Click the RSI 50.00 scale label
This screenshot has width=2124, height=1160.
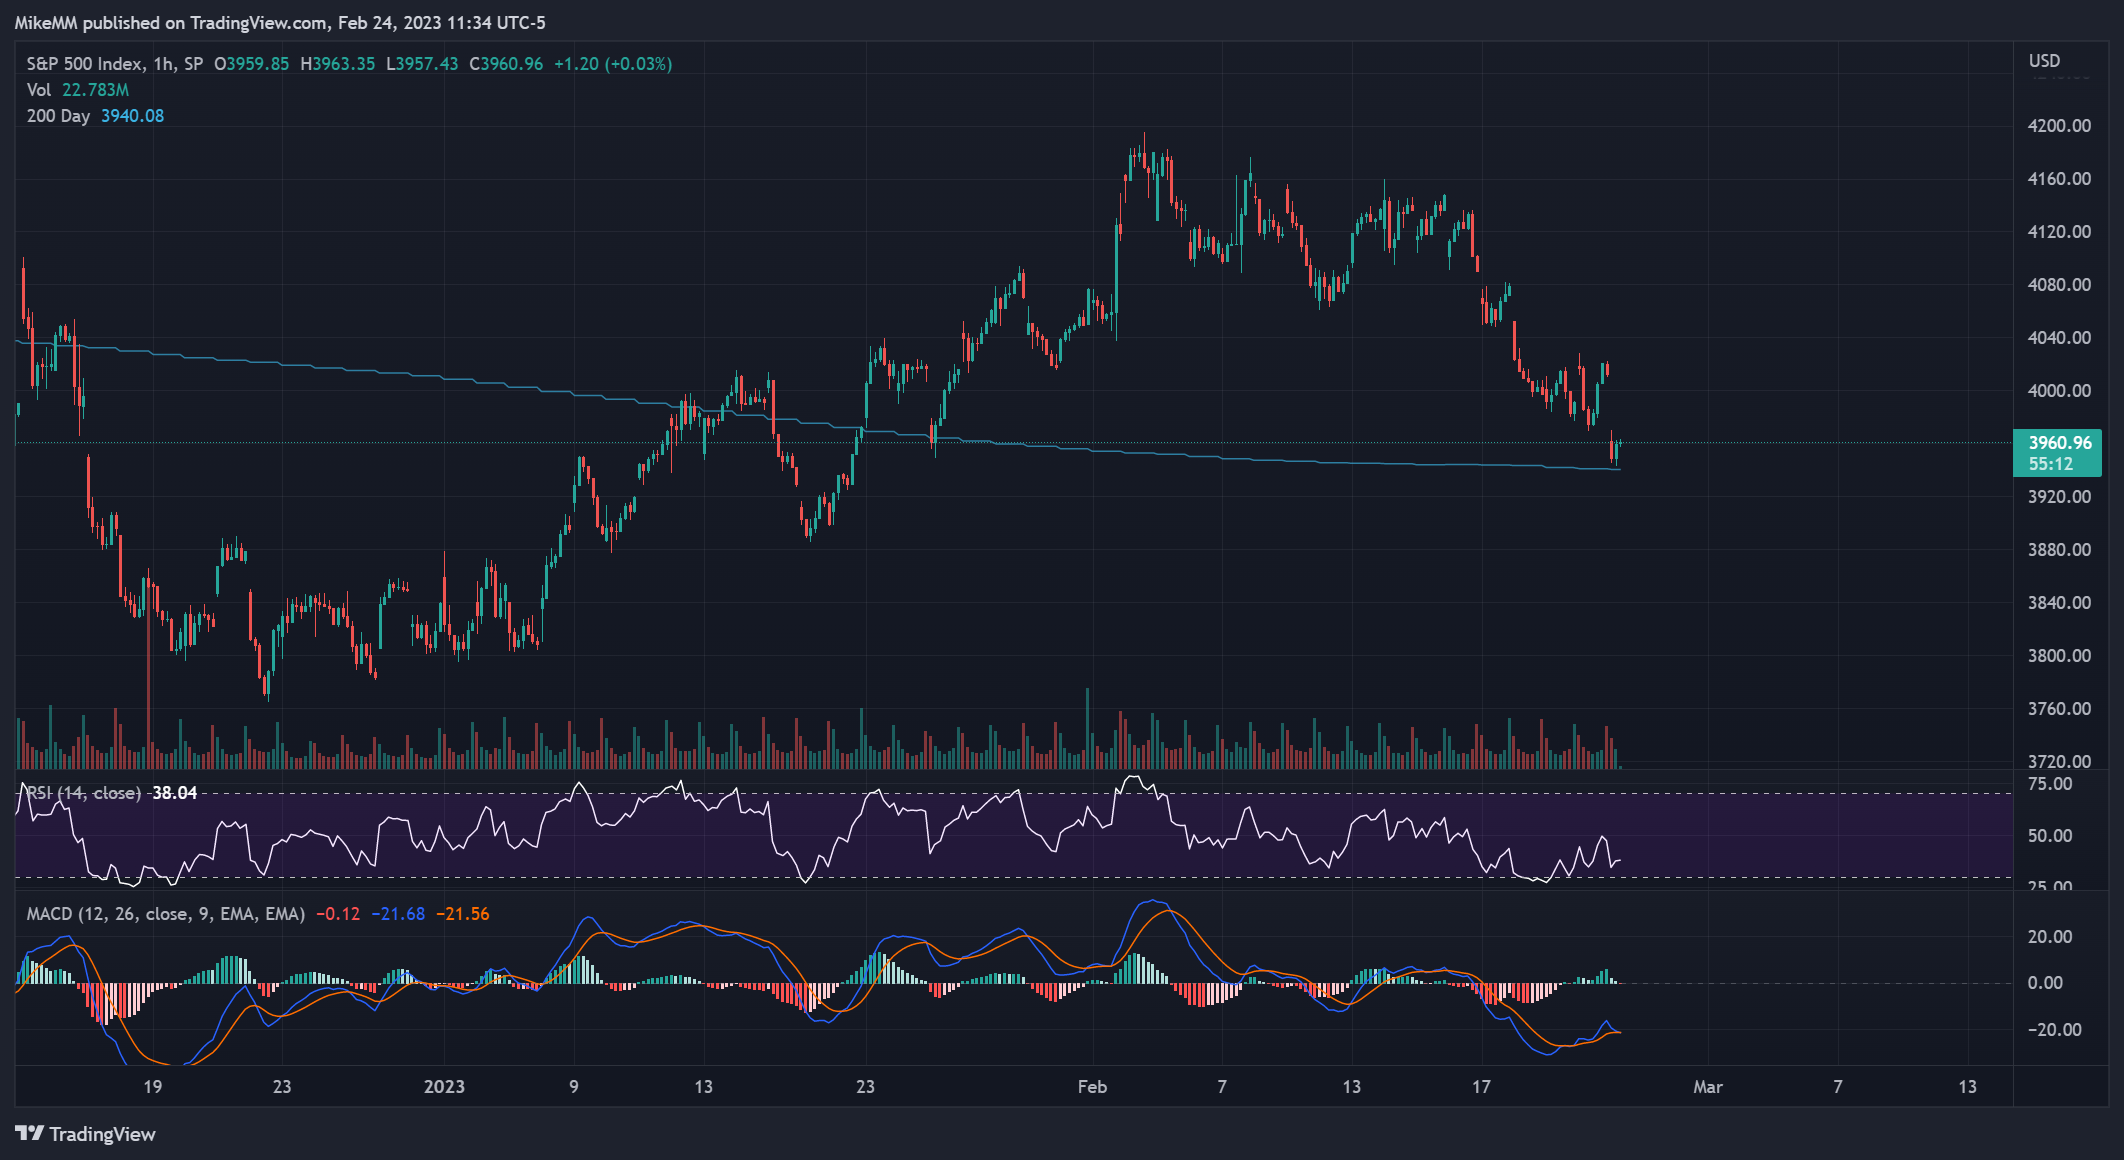(x=2049, y=836)
